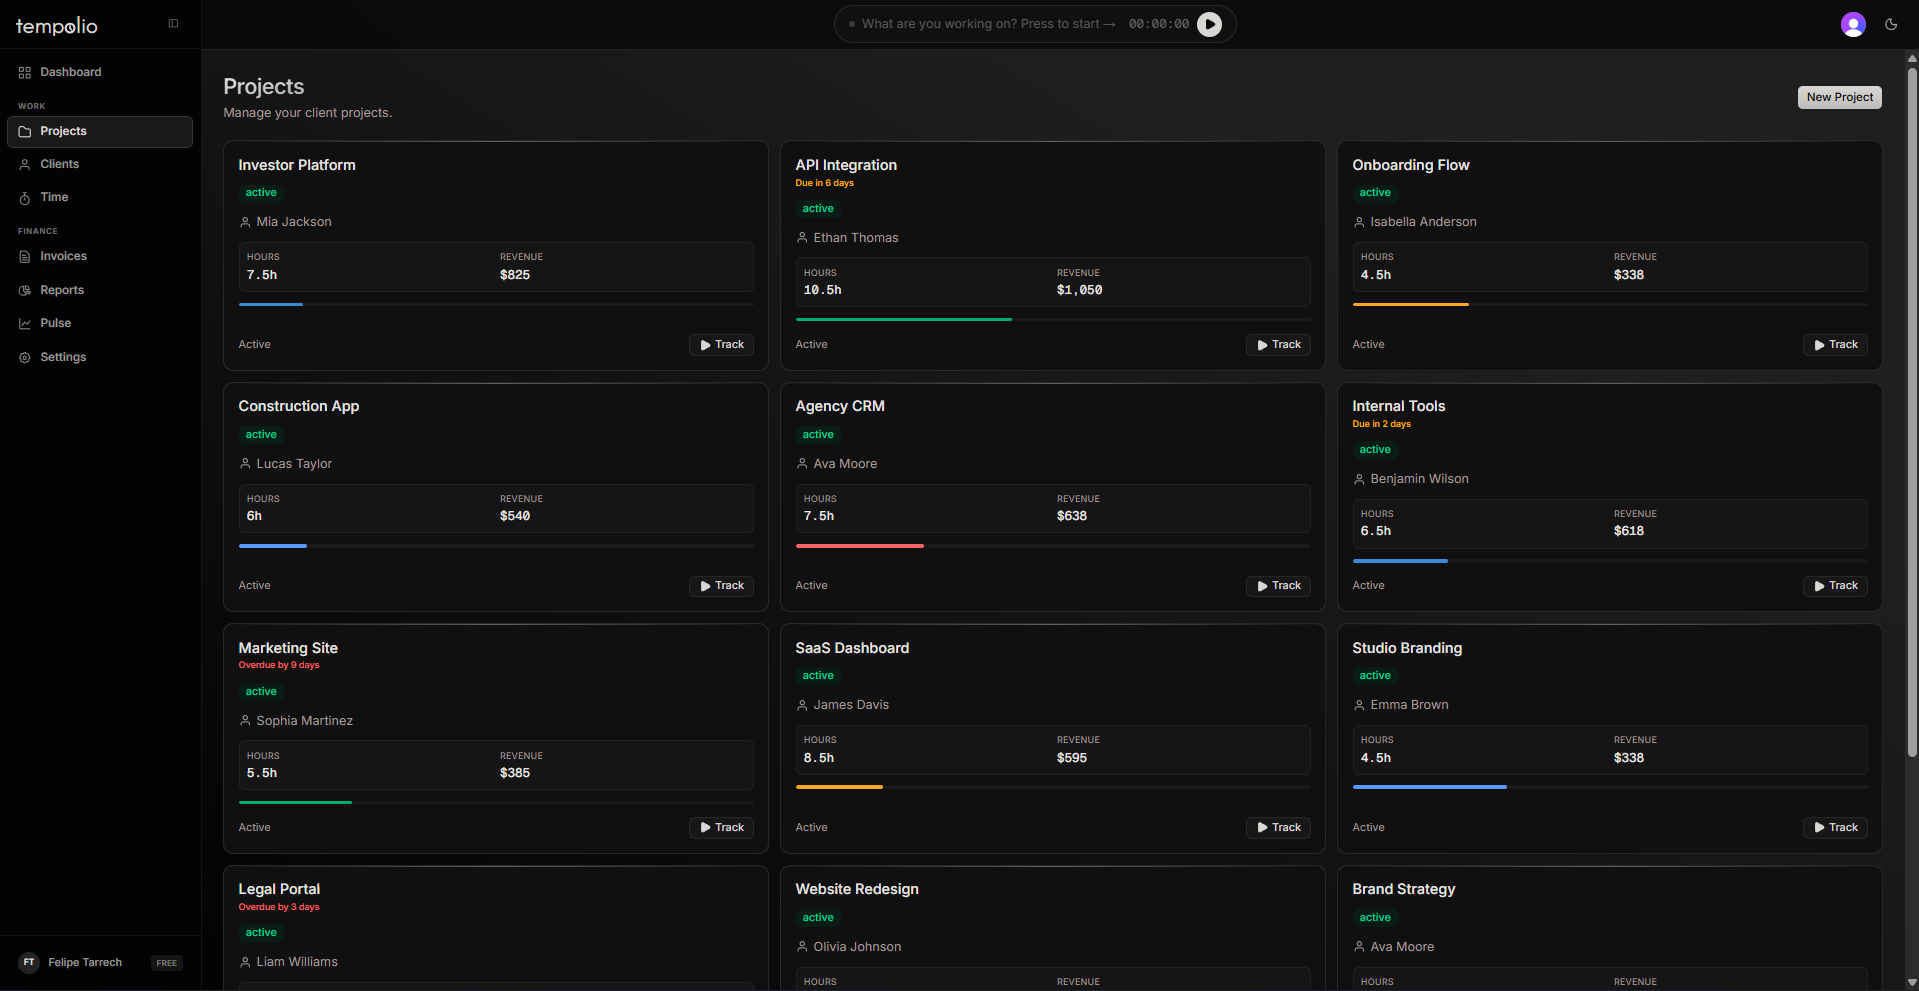Open the Time page
The height and width of the screenshot is (991, 1919).
point(100,198)
